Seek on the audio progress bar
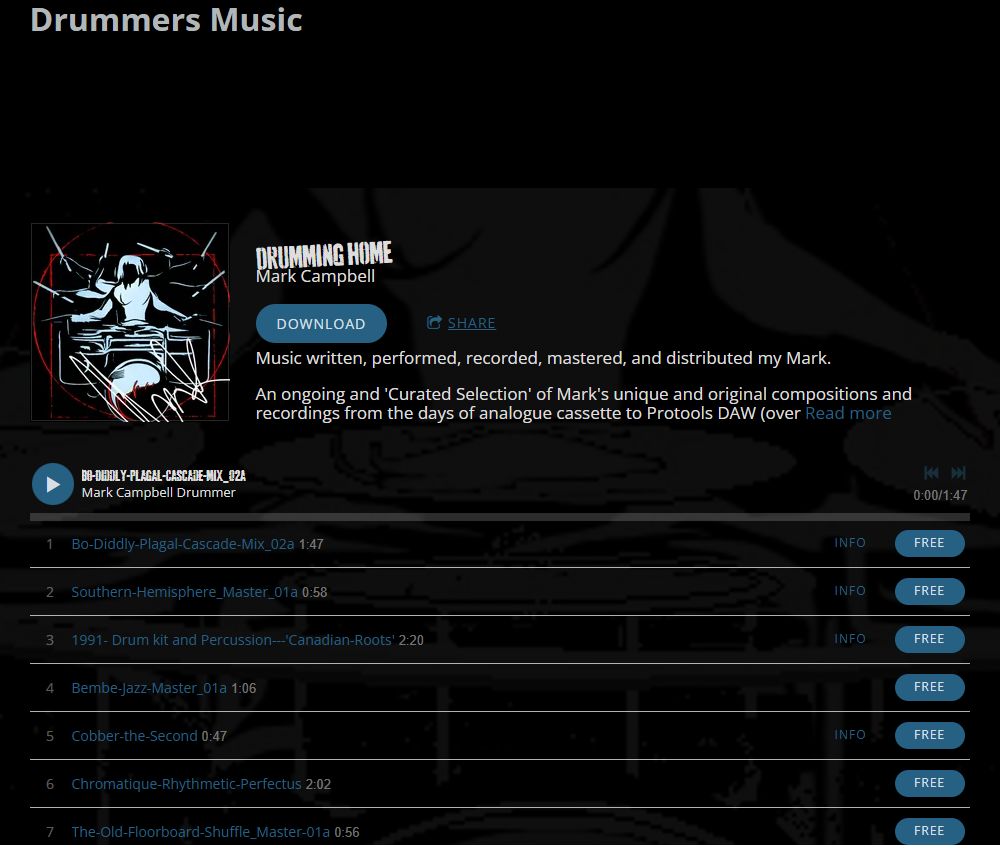 coord(500,517)
